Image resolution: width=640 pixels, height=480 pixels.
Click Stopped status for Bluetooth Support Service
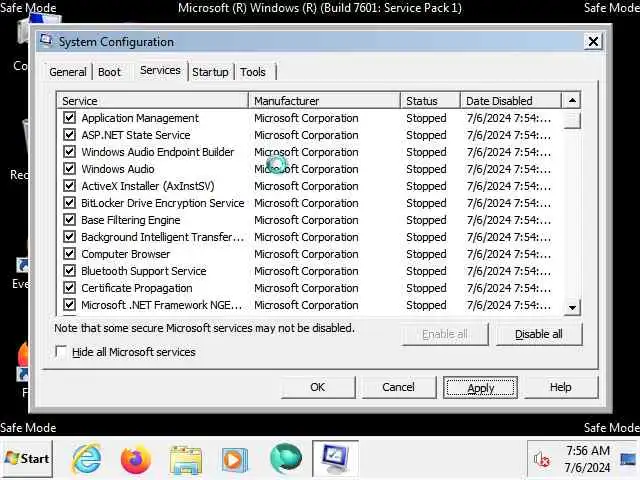426,271
